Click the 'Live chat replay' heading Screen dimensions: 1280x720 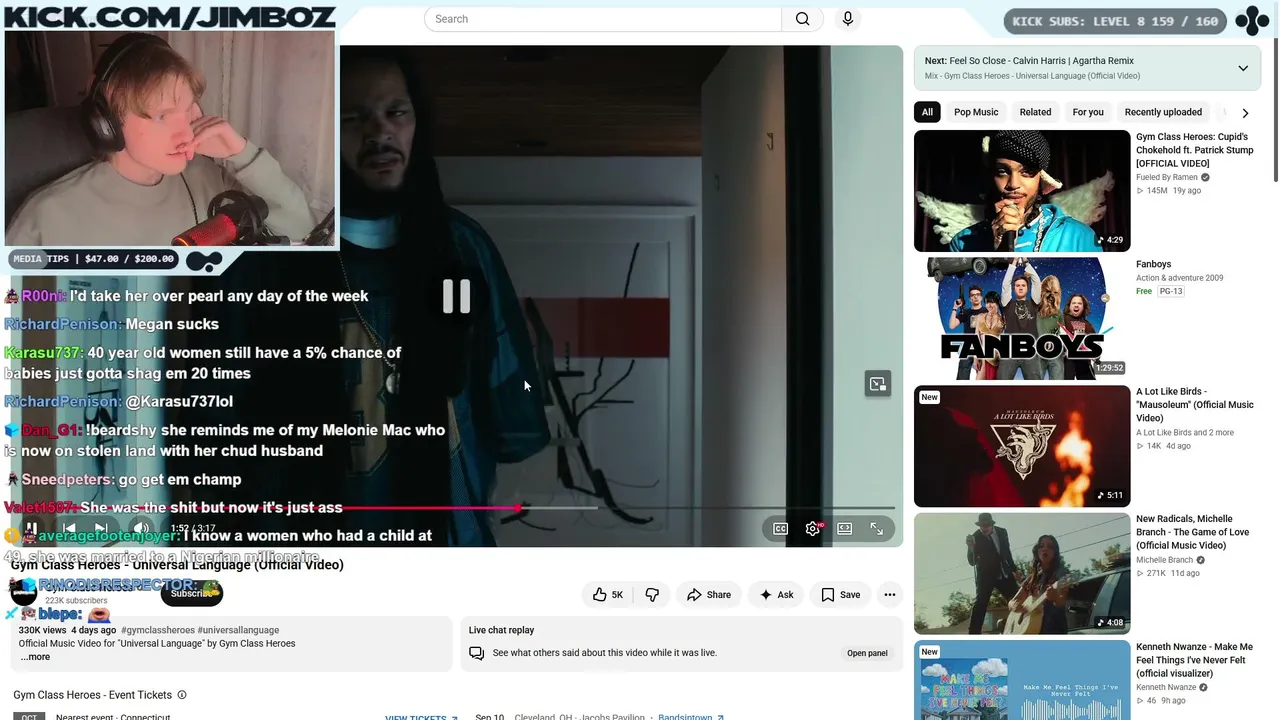pyautogui.click(x=501, y=630)
